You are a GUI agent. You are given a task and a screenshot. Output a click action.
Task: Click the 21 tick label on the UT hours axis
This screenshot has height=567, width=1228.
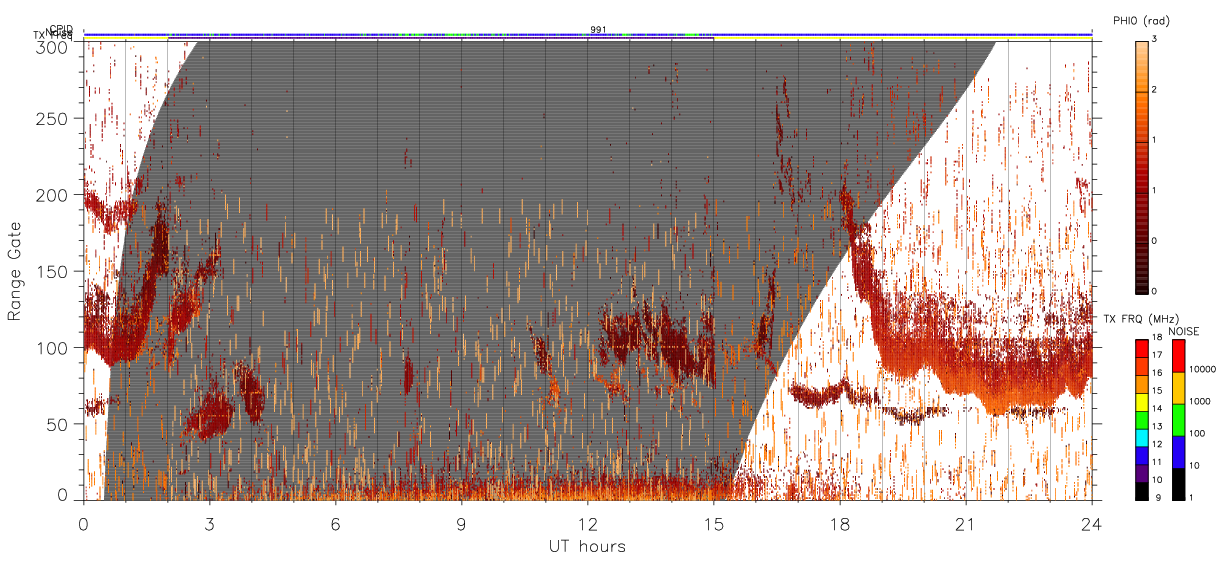coord(966,523)
